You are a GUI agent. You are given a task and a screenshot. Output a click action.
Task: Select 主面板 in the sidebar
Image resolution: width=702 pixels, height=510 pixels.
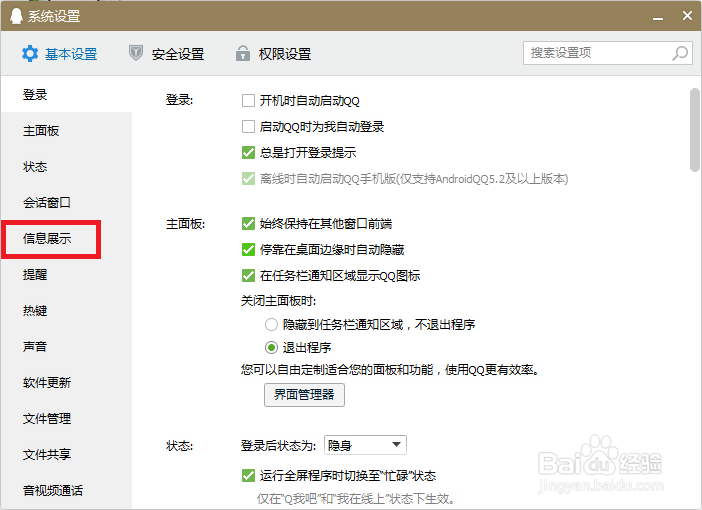(66, 131)
